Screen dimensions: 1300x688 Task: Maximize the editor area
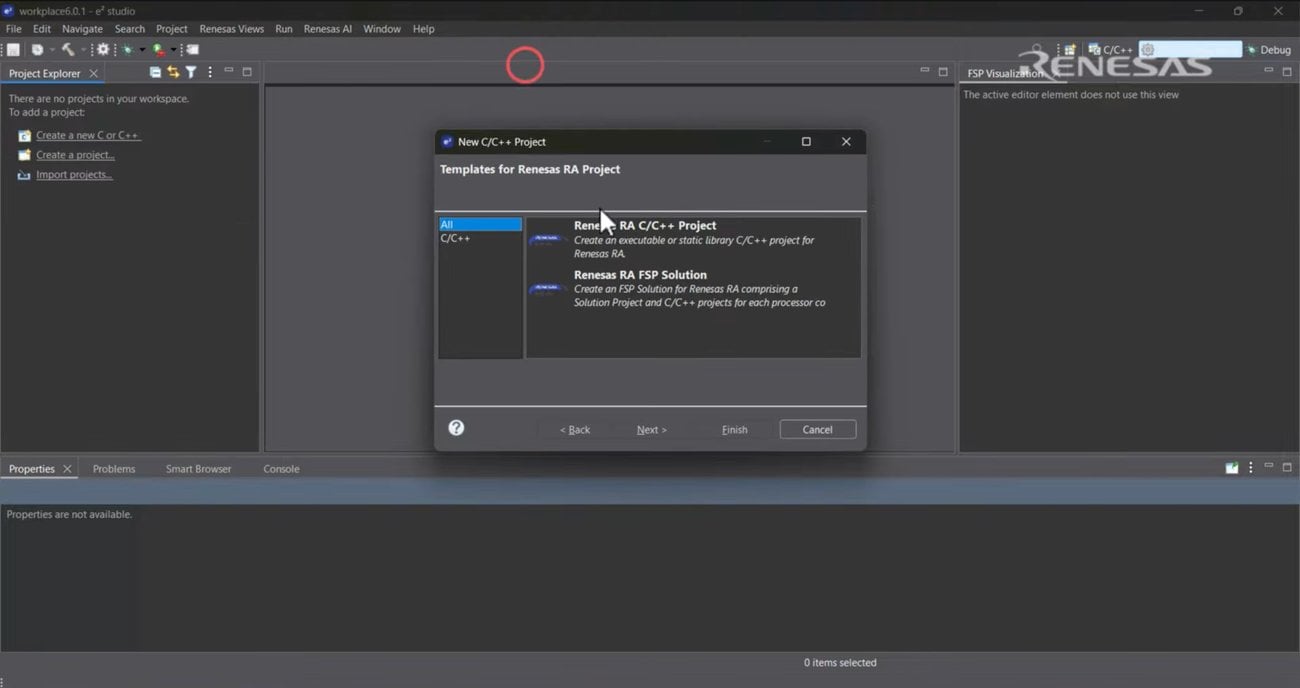tap(943, 72)
